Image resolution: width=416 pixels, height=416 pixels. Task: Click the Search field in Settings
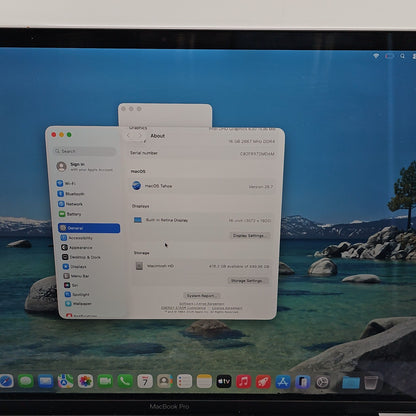click(84, 151)
